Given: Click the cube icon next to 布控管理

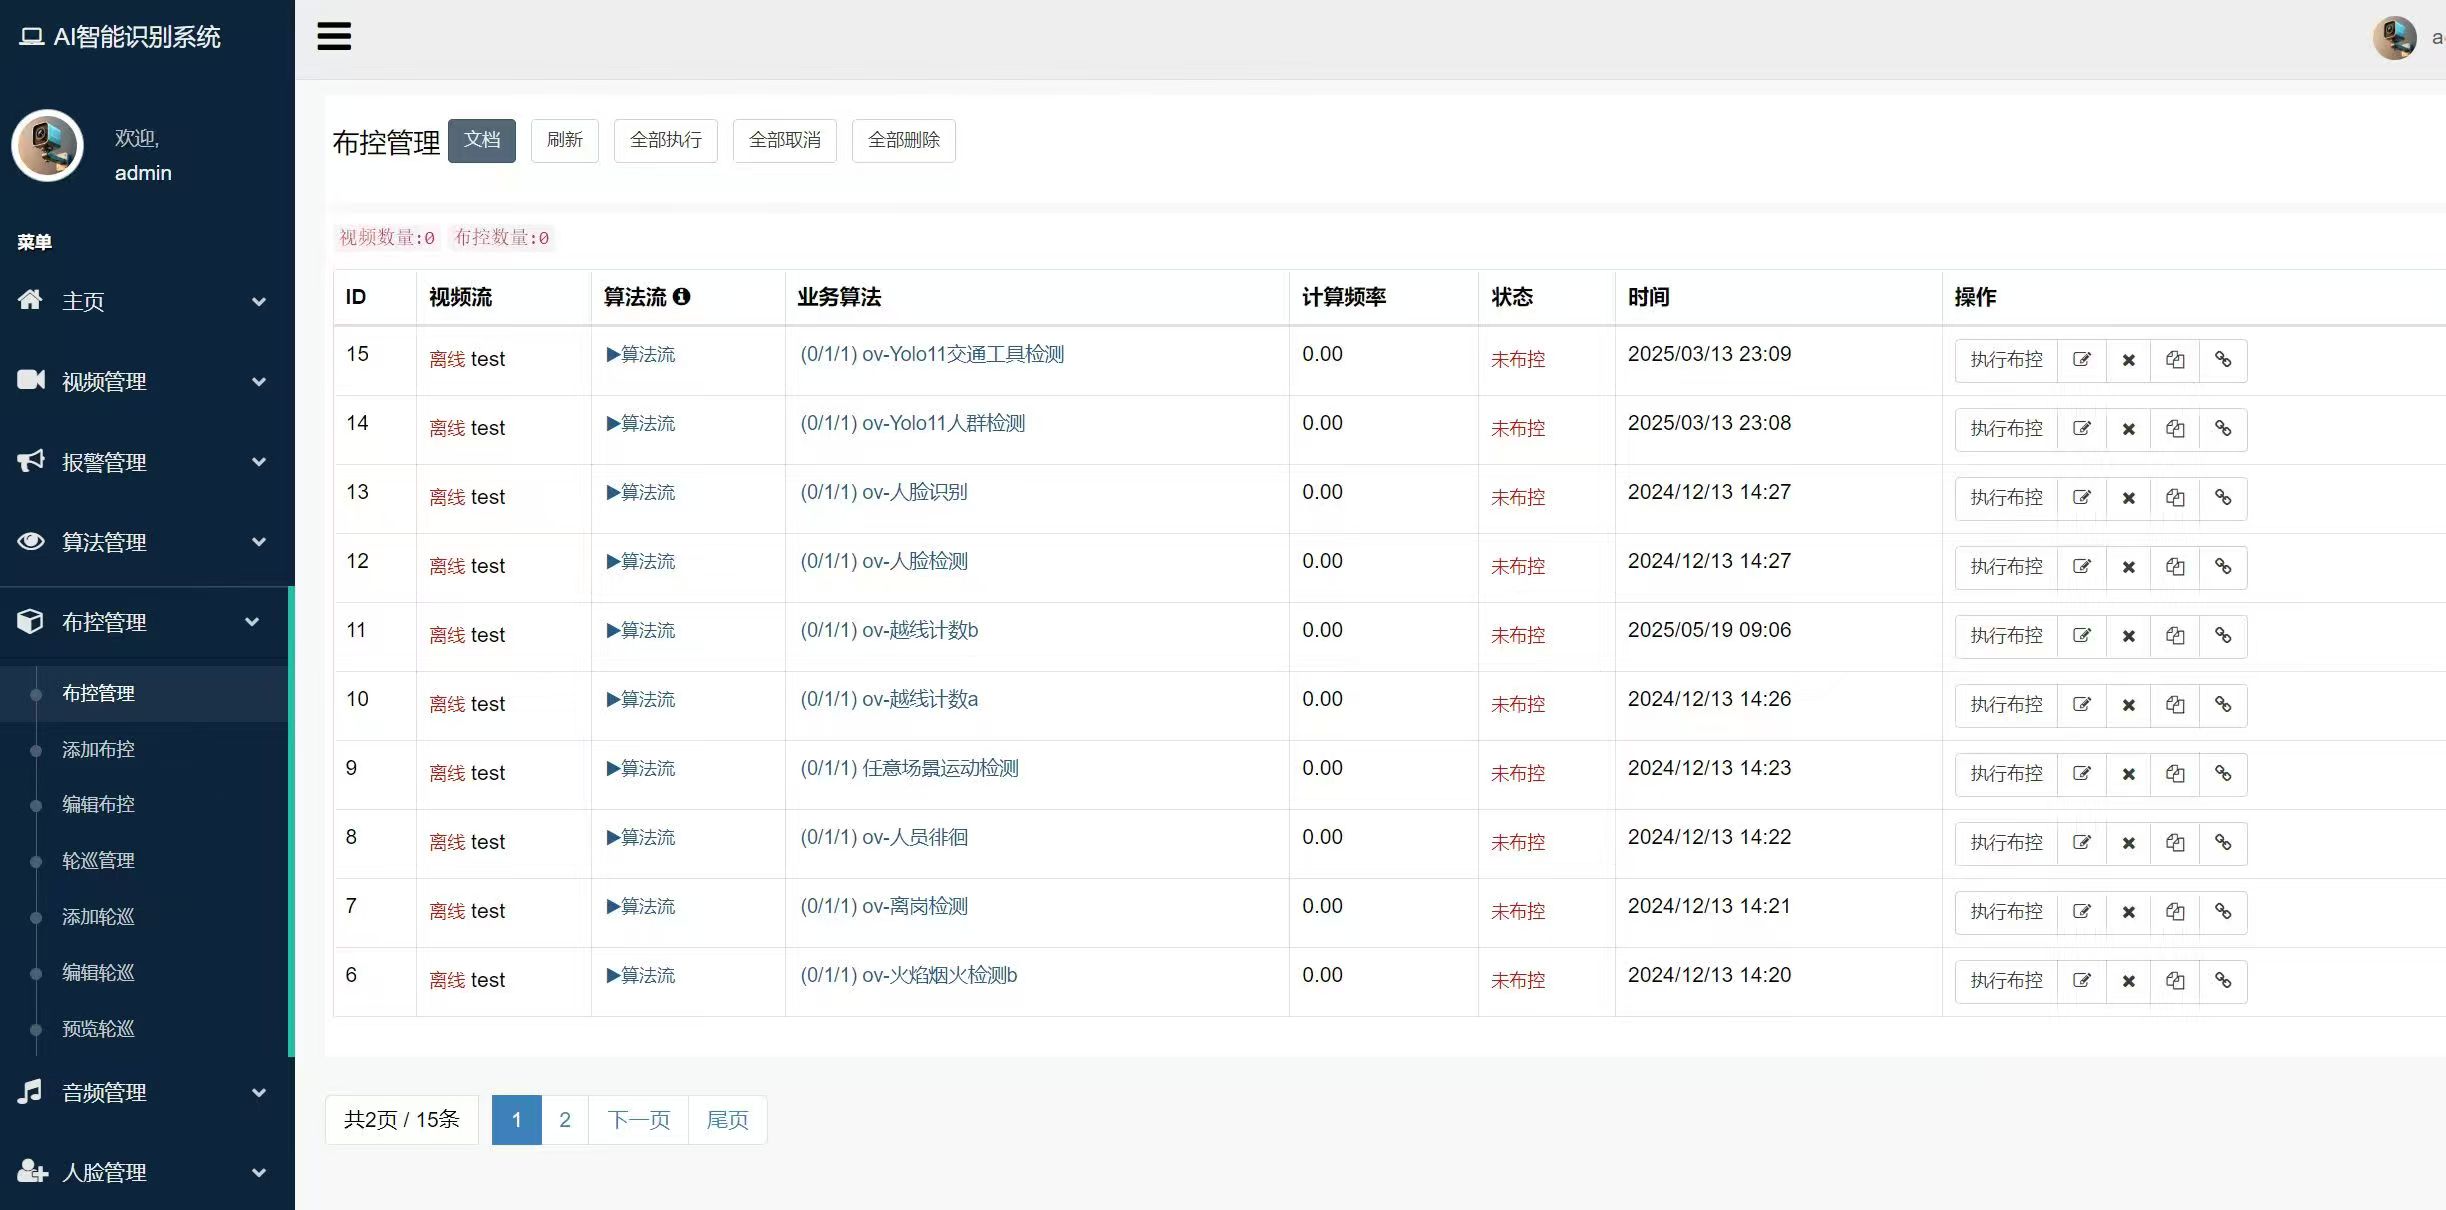Looking at the screenshot, I should (30, 621).
